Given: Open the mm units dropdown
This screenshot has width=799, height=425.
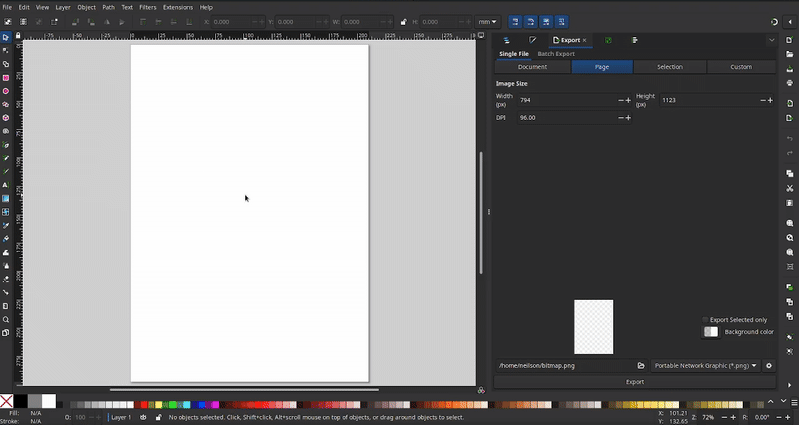Looking at the screenshot, I should 488,21.
